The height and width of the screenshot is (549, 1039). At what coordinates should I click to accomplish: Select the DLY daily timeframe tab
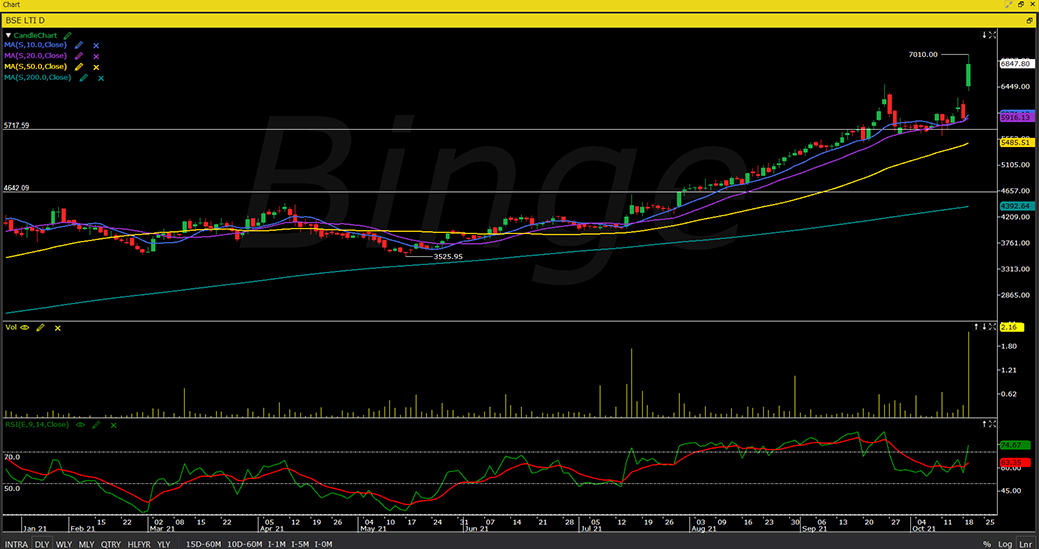click(42, 544)
